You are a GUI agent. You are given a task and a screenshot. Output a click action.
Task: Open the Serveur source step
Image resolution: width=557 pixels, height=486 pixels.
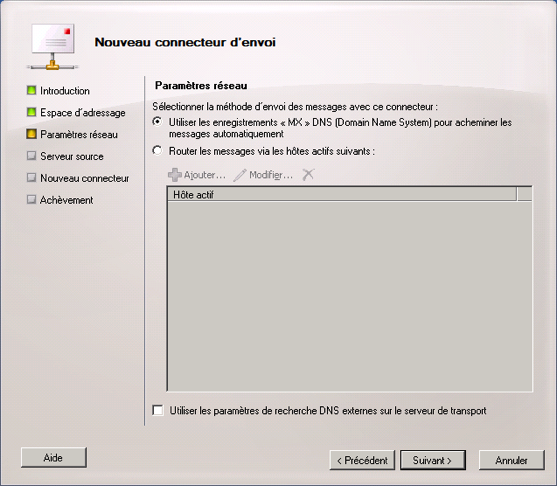[x=72, y=156]
